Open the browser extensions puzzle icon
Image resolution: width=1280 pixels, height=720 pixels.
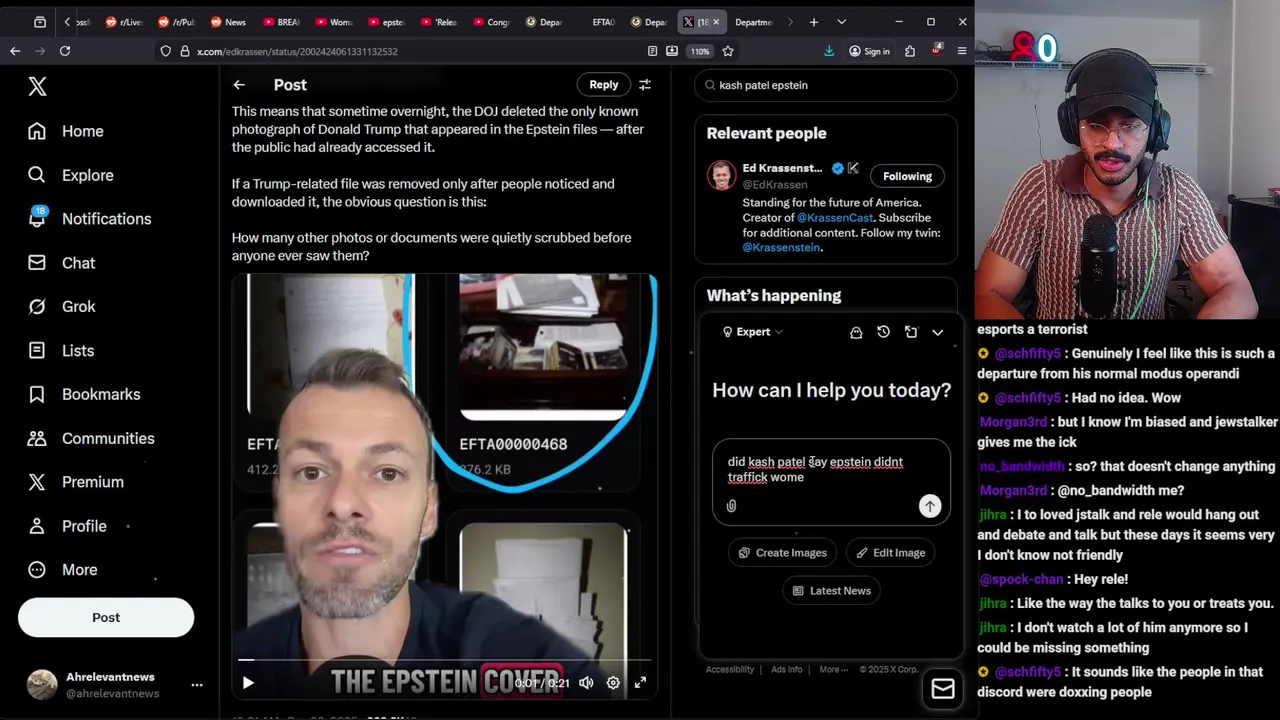tap(910, 51)
